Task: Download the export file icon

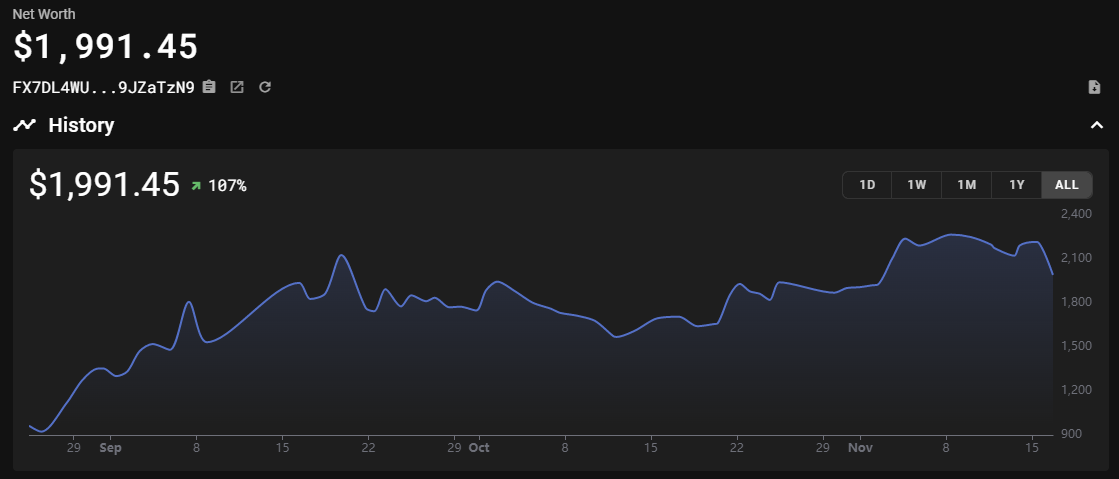Action: (1094, 87)
